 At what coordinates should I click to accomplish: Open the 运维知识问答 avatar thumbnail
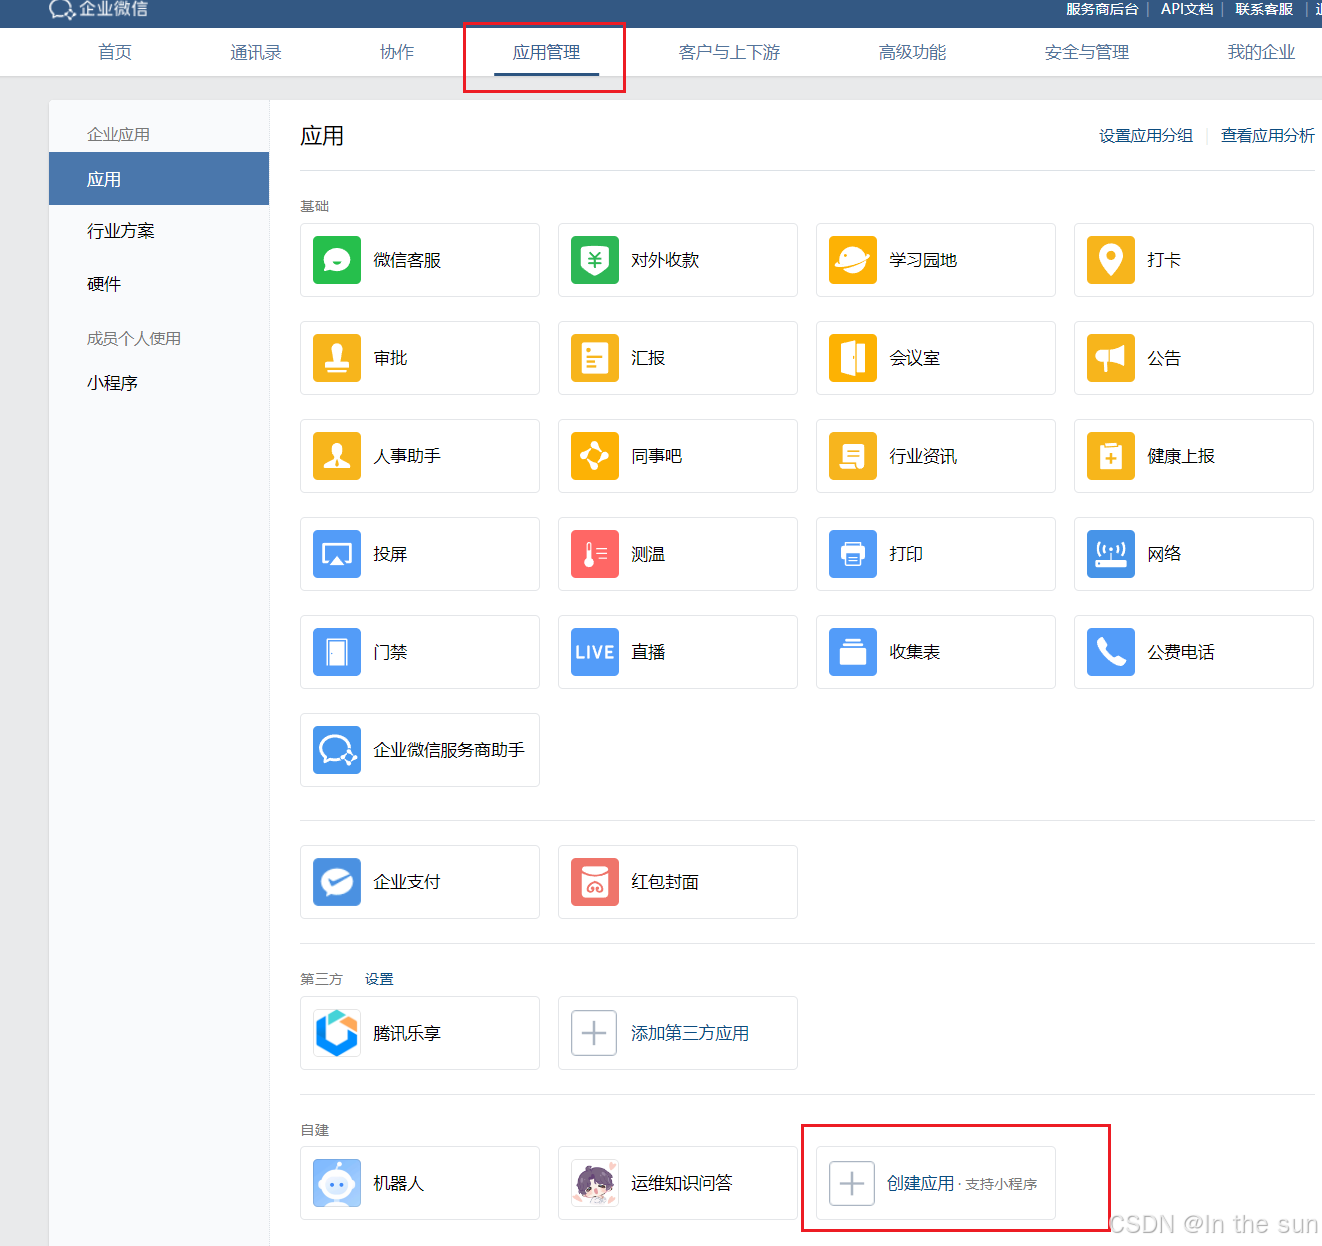click(x=595, y=1183)
